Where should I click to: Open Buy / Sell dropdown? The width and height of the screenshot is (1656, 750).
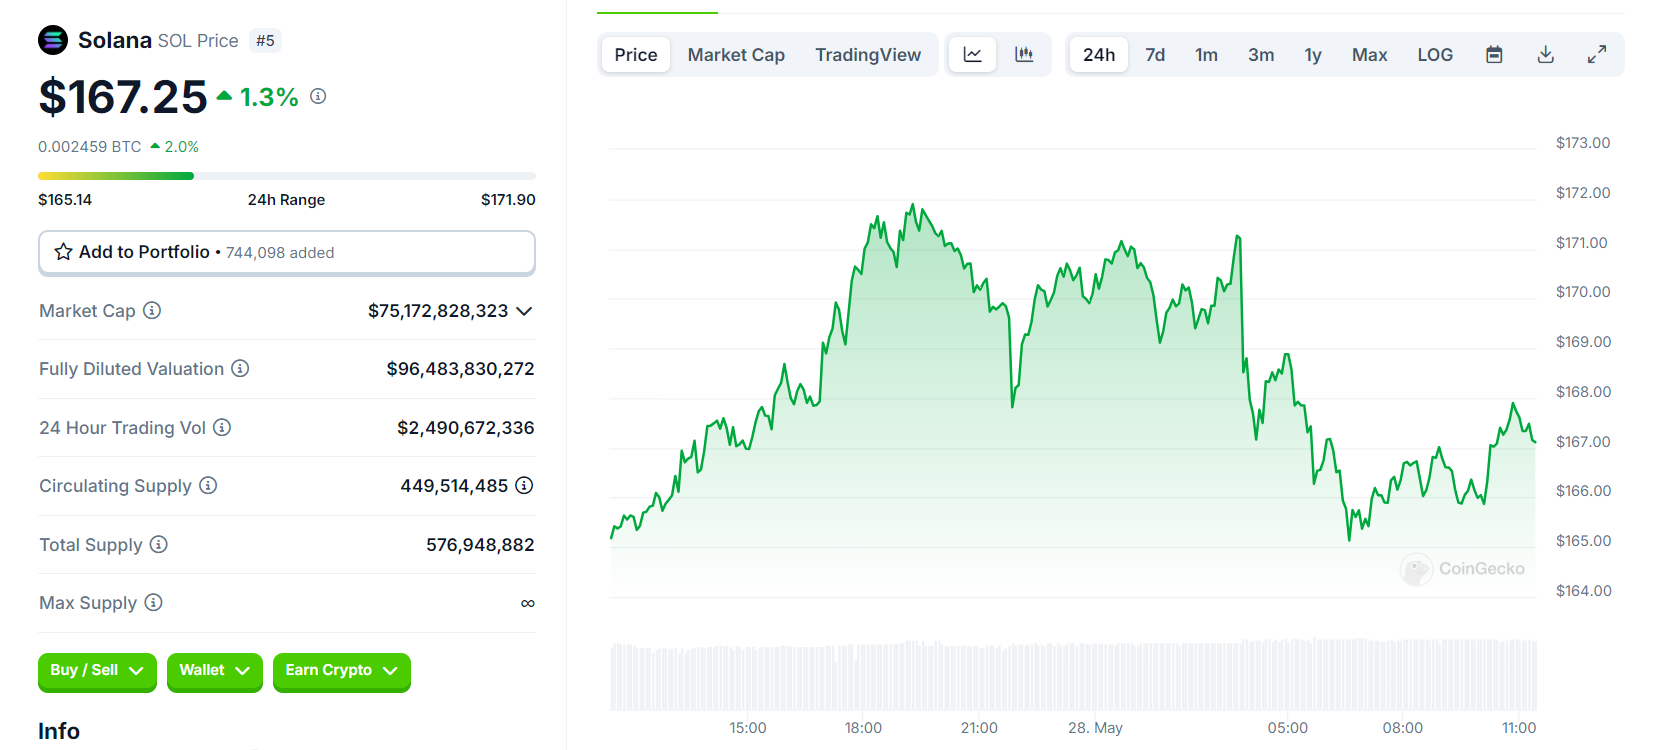point(97,671)
